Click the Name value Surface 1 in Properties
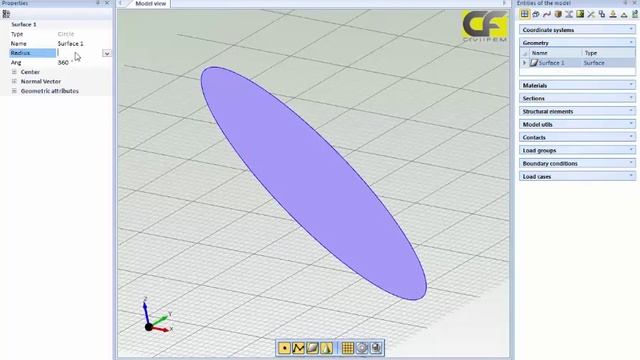Image resolution: width=640 pixels, height=360 pixels. point(70,43)
